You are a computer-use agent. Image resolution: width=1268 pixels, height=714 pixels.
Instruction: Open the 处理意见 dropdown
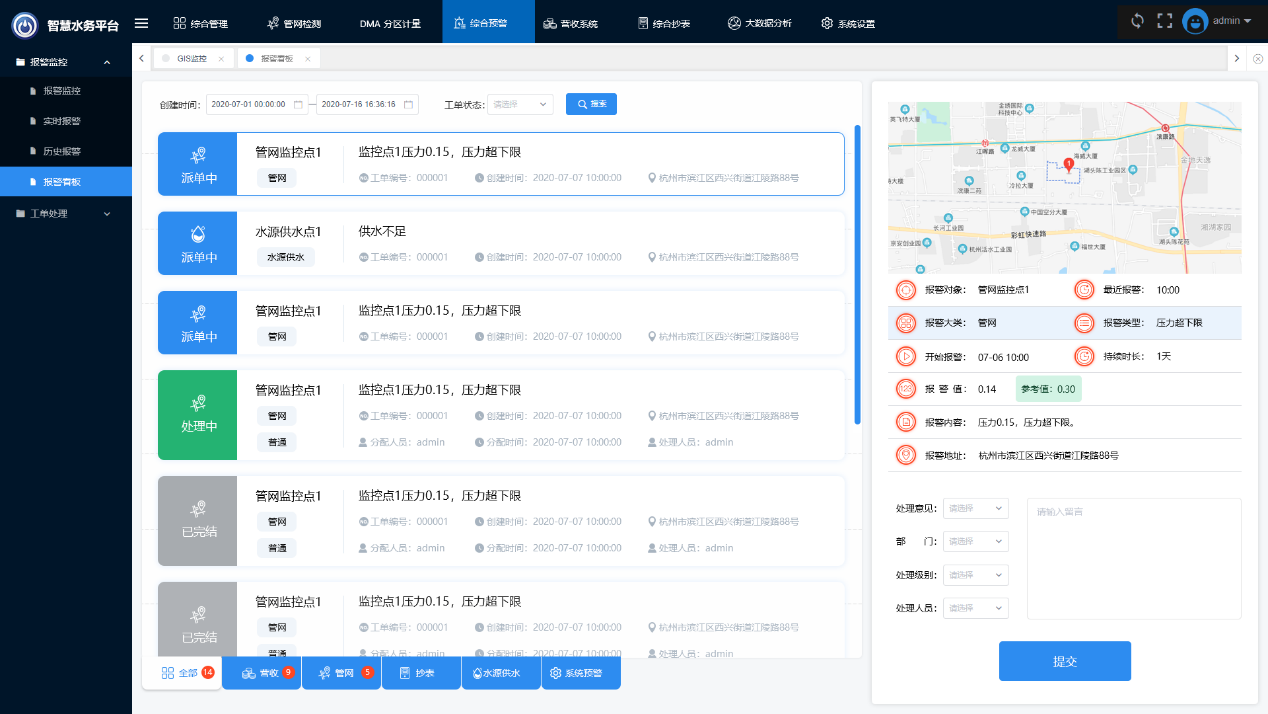975,509
